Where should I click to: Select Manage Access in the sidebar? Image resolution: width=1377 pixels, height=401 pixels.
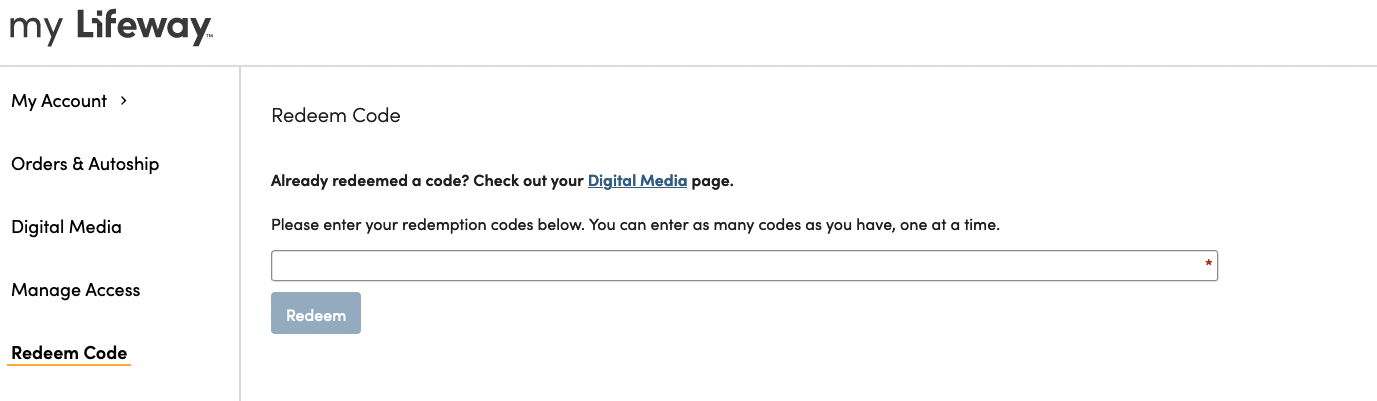pyautogui.click(x=76, y=290)
